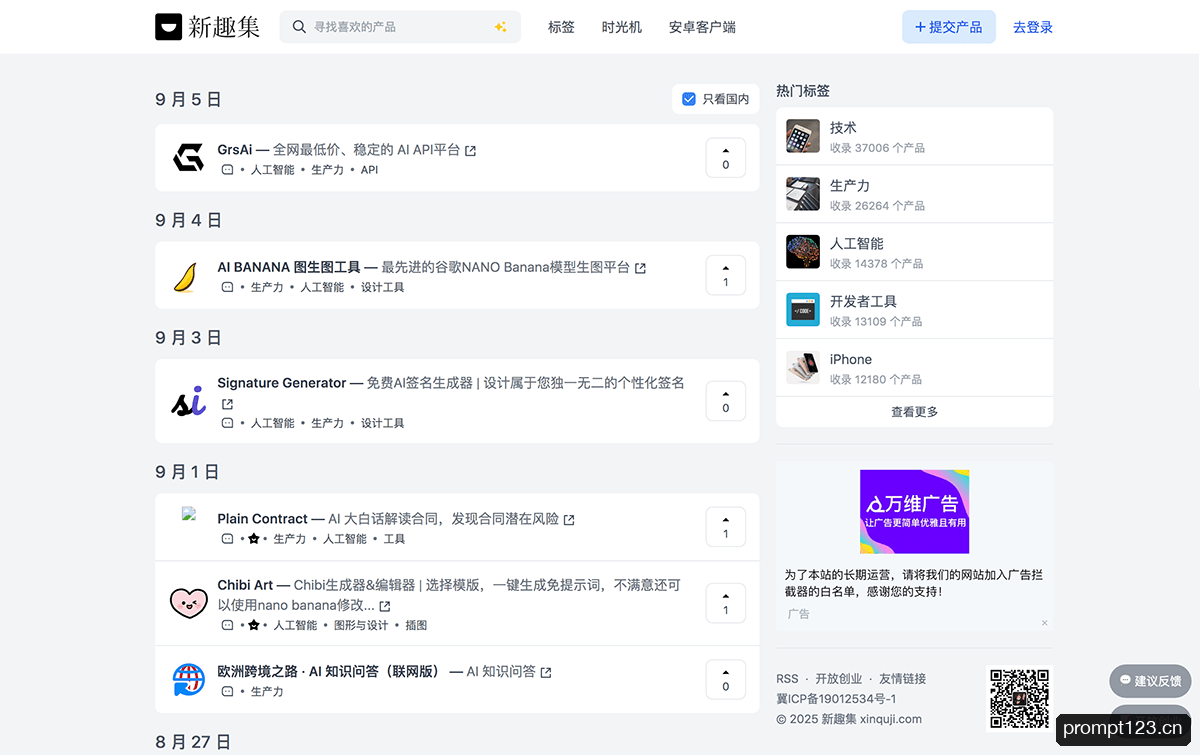Click the 新趣集 site logo

207,27
